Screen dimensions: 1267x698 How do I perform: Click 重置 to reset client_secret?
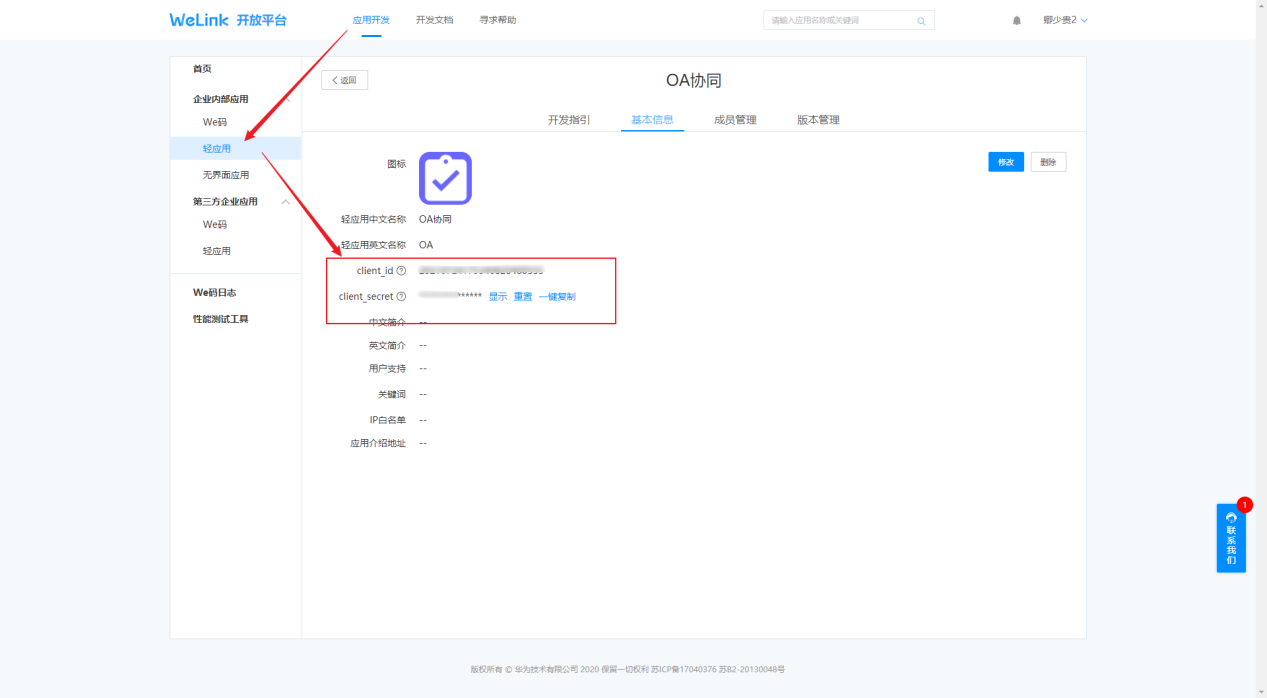coord(523,297)
